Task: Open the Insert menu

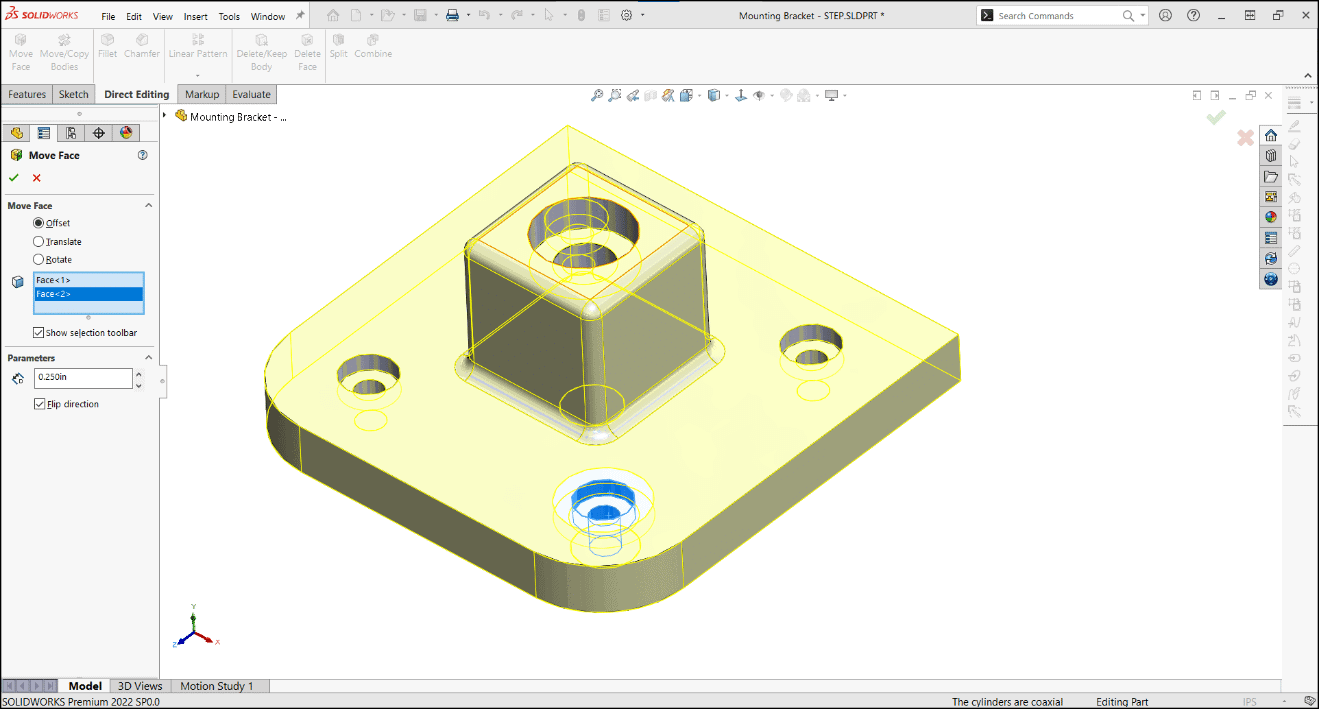Action: 195,16
